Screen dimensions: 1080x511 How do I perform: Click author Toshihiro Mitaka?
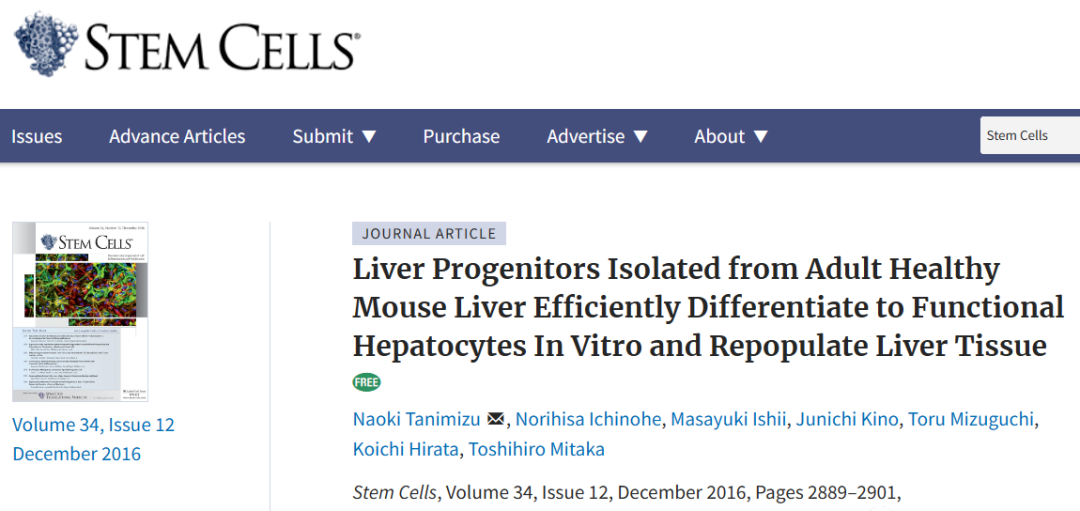[537, 449]
